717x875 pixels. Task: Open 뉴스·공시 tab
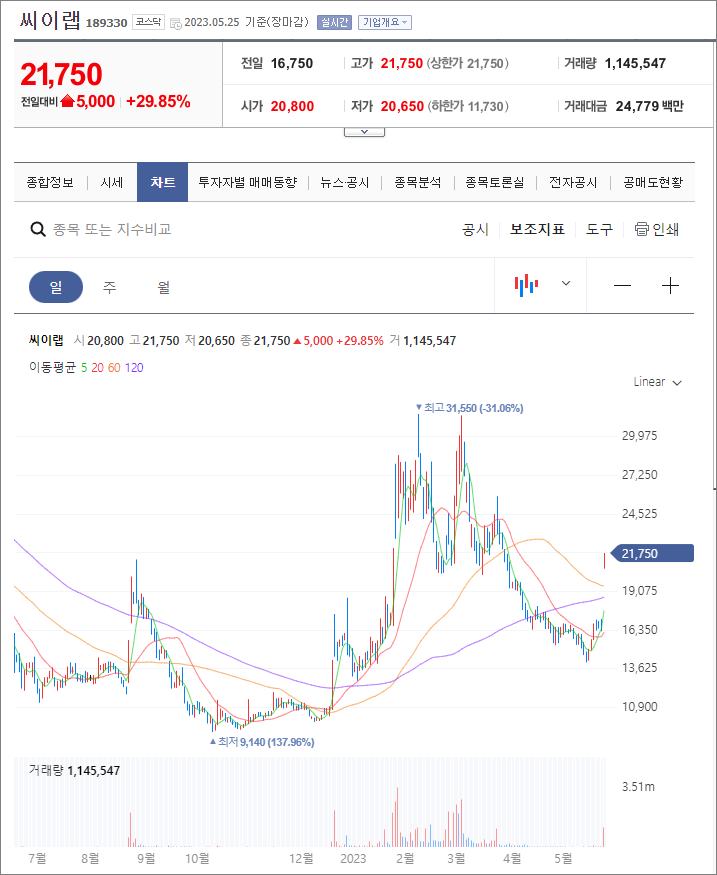[x=344, y=182]
